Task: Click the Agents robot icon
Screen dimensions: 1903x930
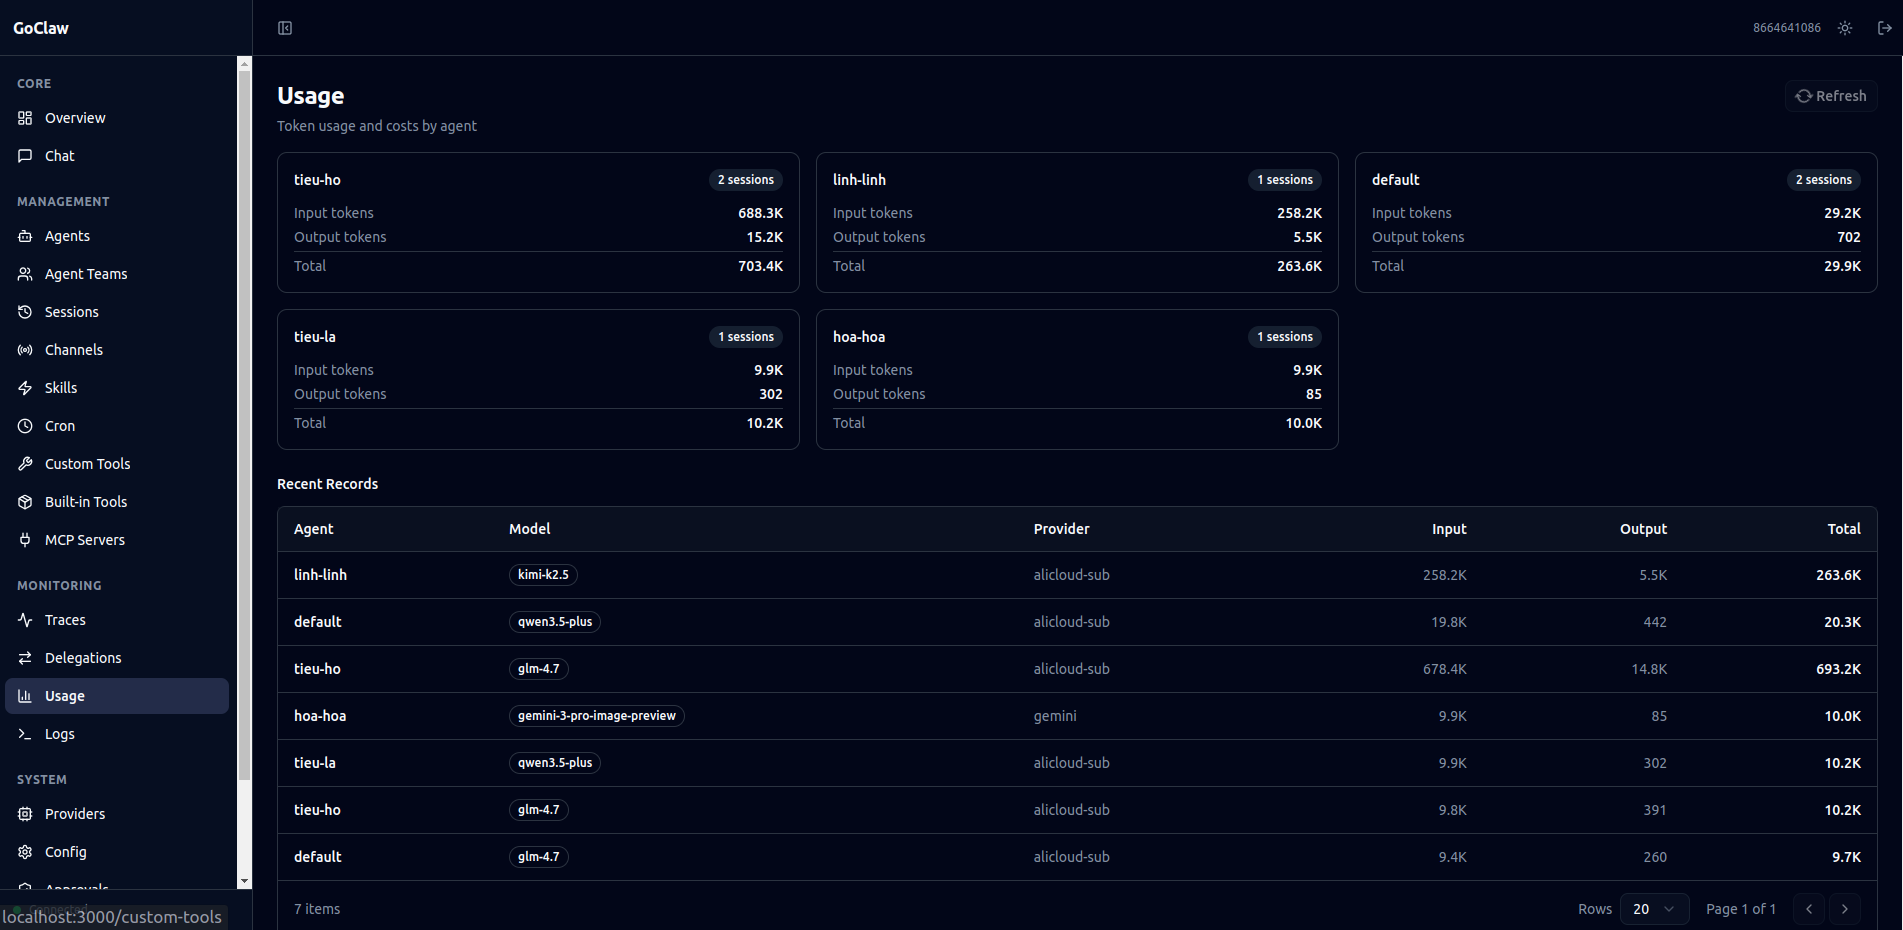Action: [x=25, y=236]
